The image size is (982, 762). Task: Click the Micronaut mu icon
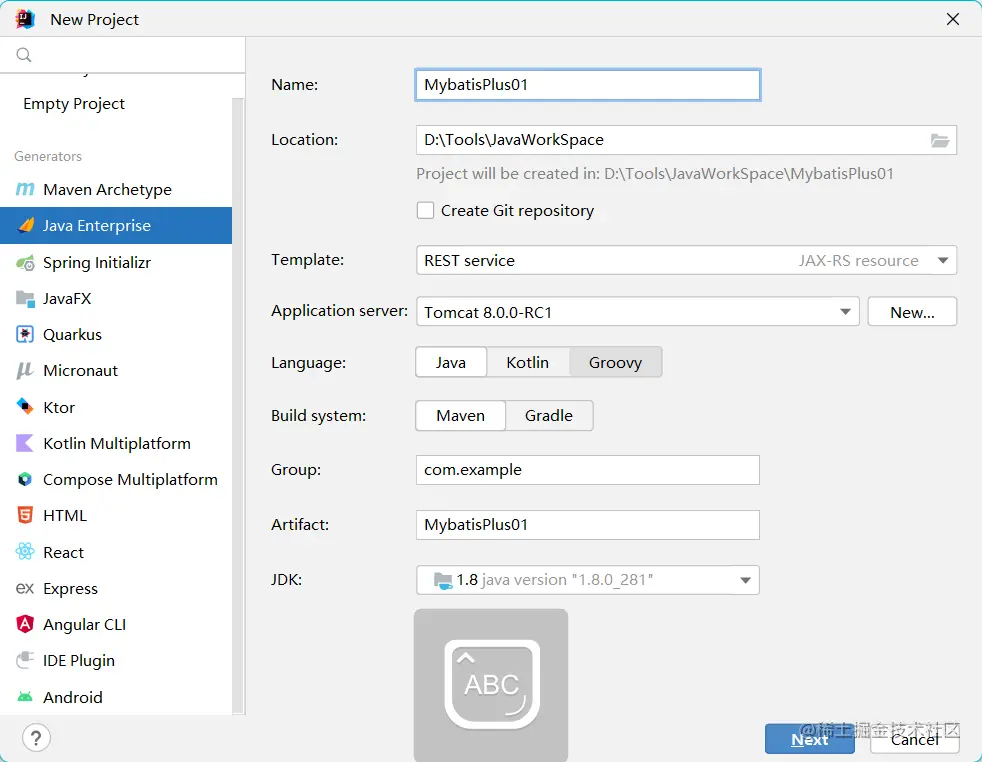[25, 371]
